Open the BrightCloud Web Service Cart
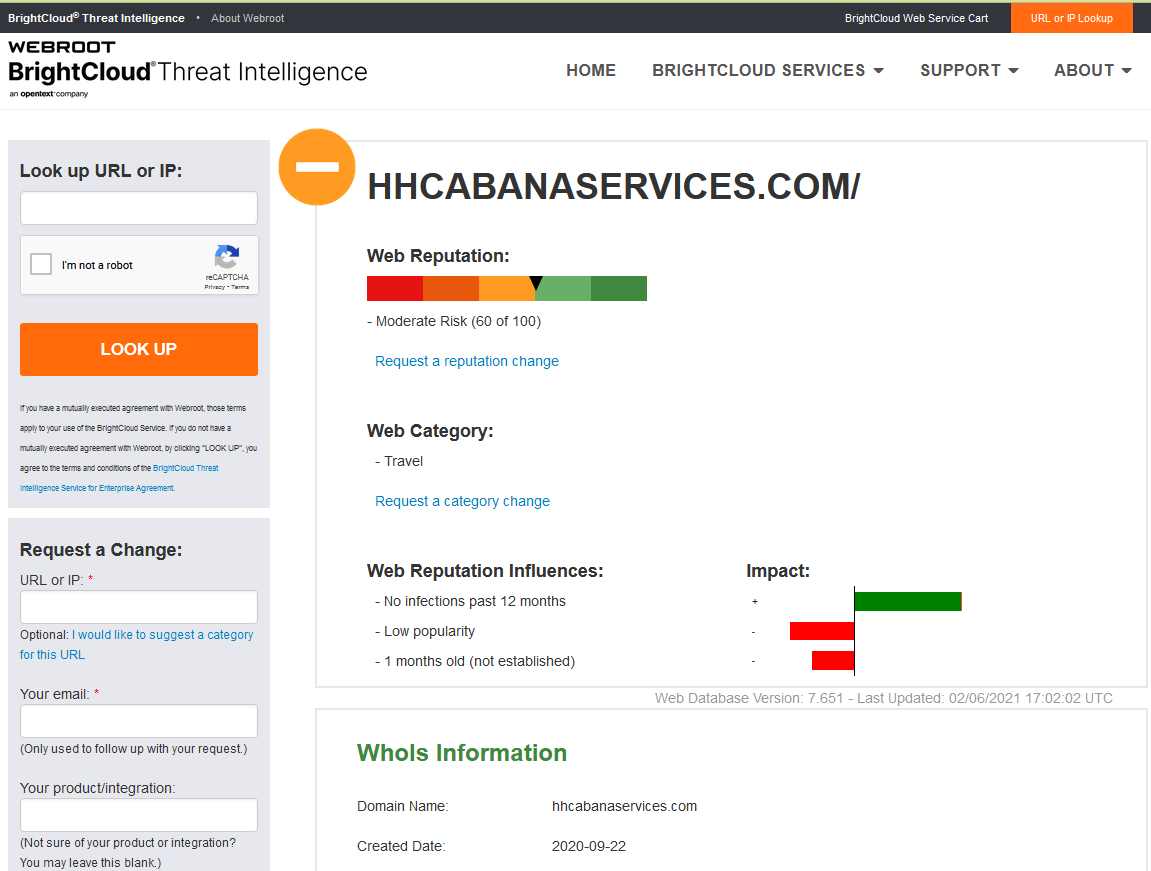Image resolution: width=1151 pixels, height=871 pixels. click(x=916, y=18)
